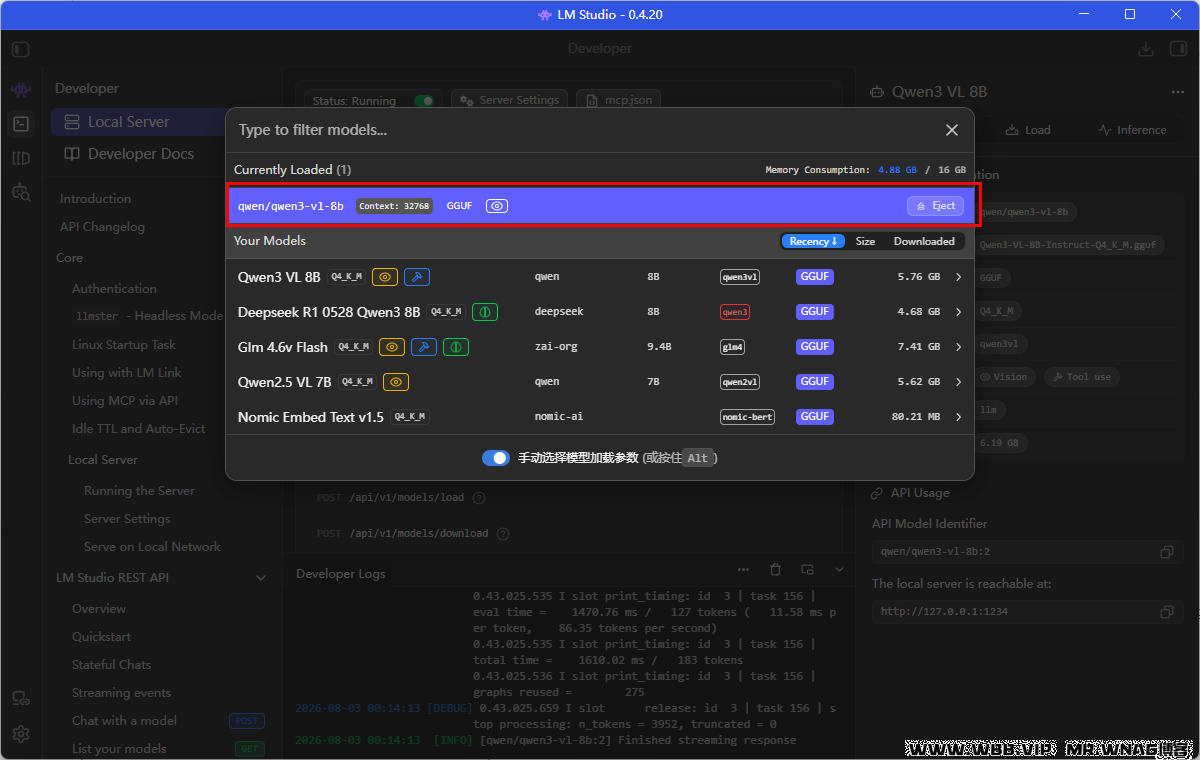Open the settings gear in the sidebar
The width and height of the screenshot is (1200, 760).
coord(21,733)
